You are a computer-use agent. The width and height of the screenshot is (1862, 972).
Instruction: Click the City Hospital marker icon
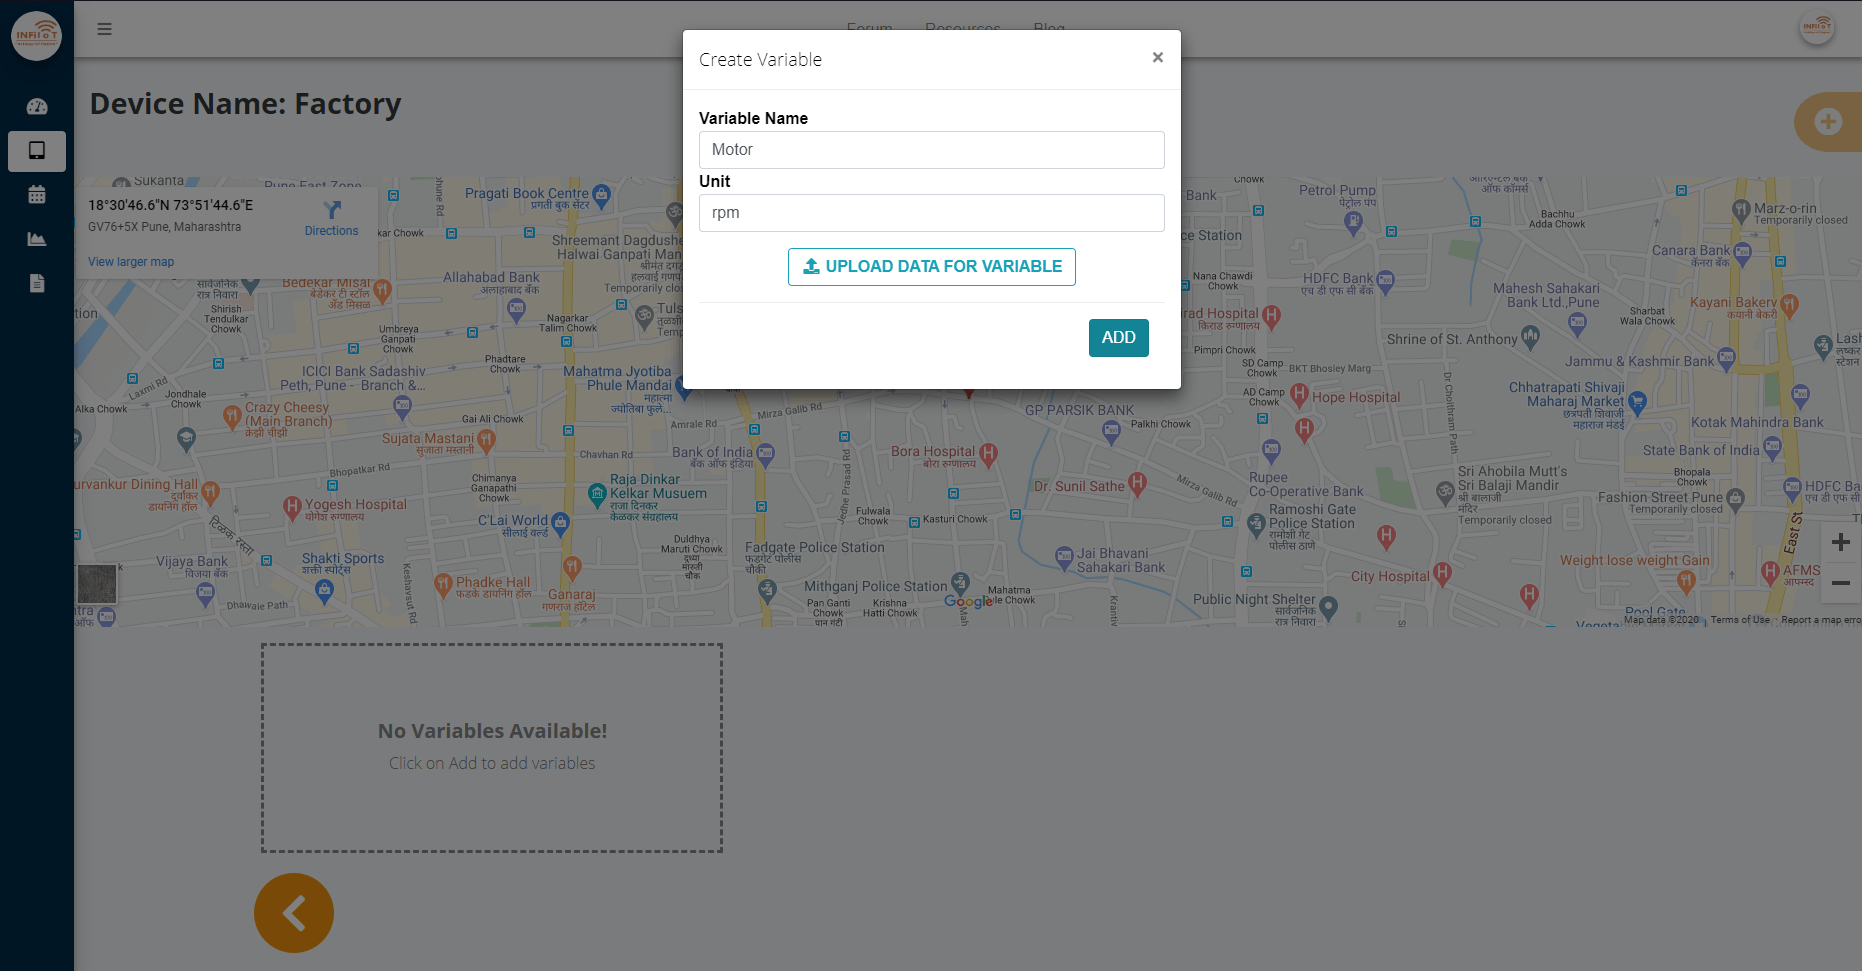tap(1441, 573)
